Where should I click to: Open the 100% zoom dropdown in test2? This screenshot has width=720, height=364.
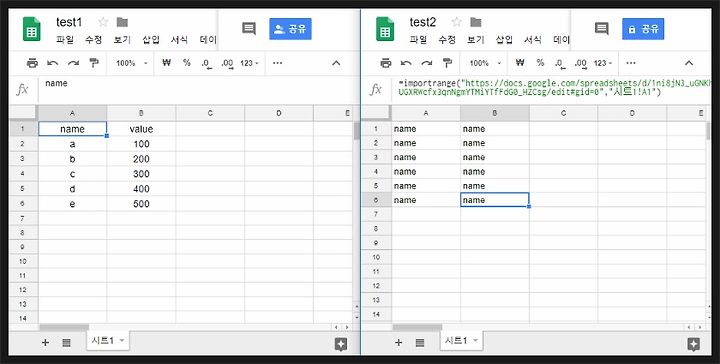pyautogui.click(x=485, y=63)
